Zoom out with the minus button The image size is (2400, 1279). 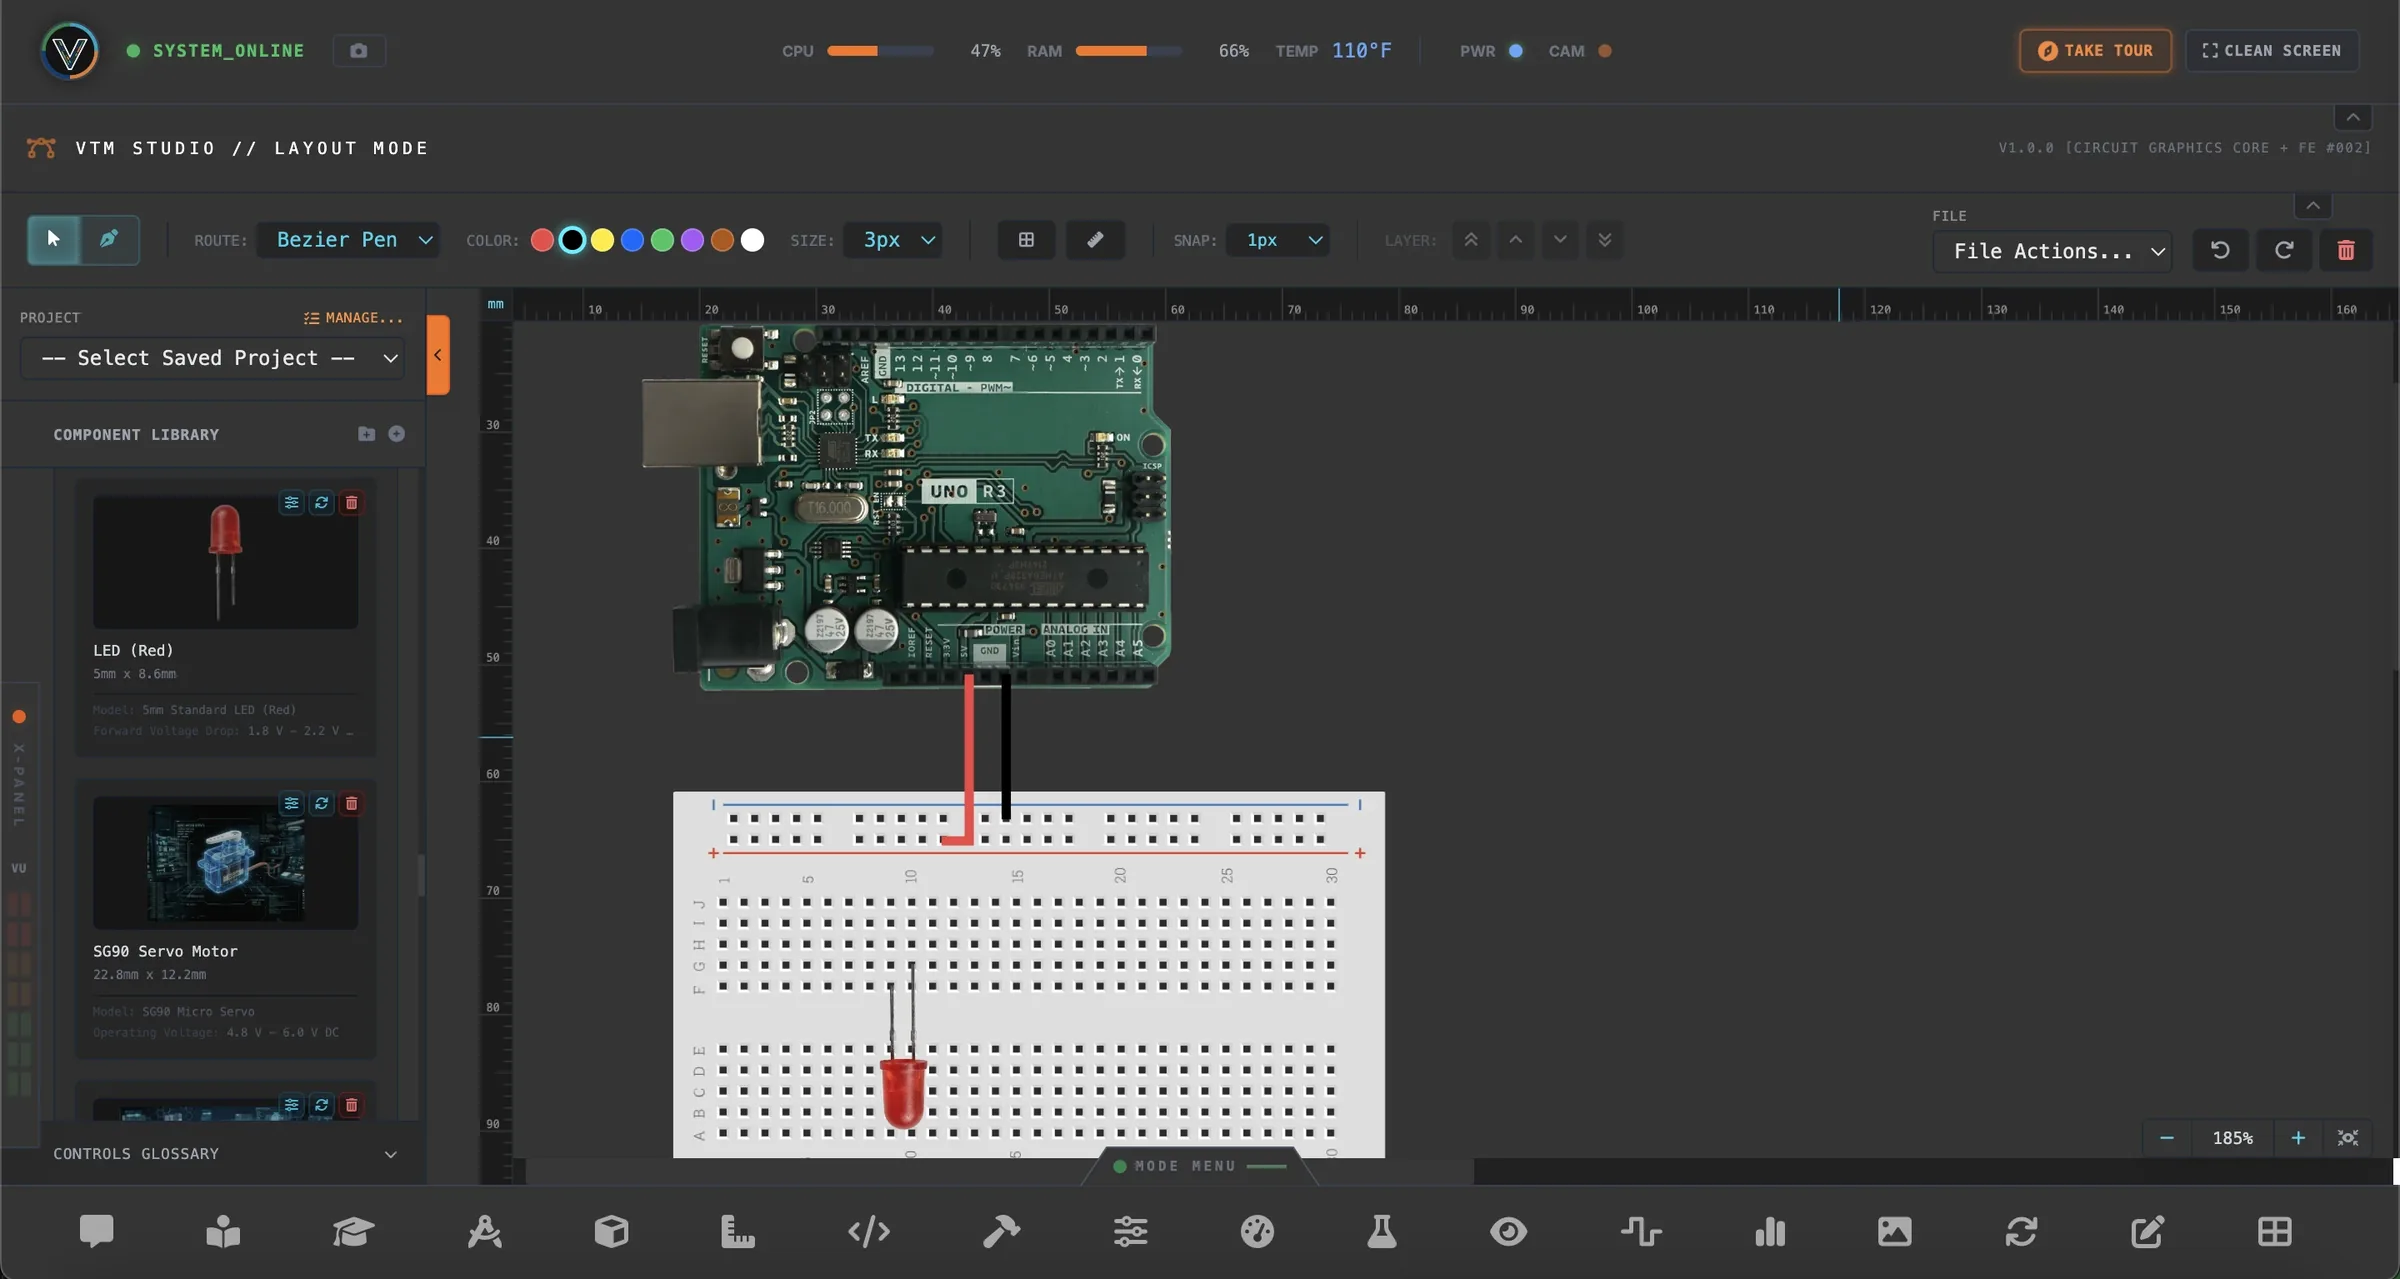point(2167,1138)
